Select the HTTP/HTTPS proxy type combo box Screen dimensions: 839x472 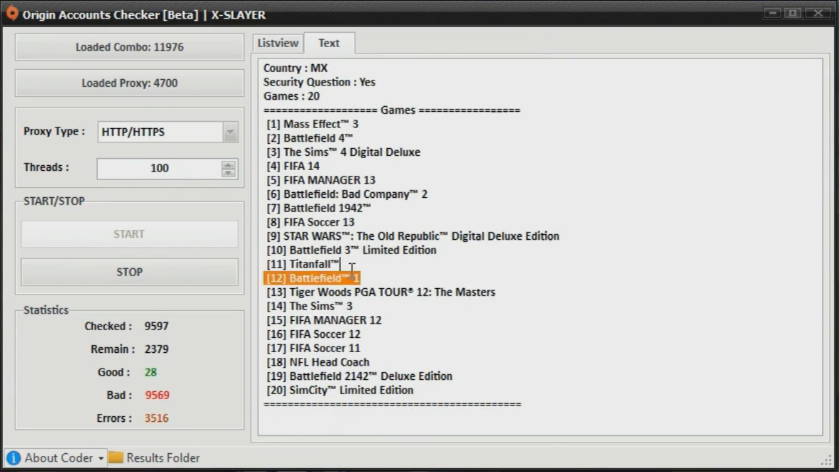(158, 132)
